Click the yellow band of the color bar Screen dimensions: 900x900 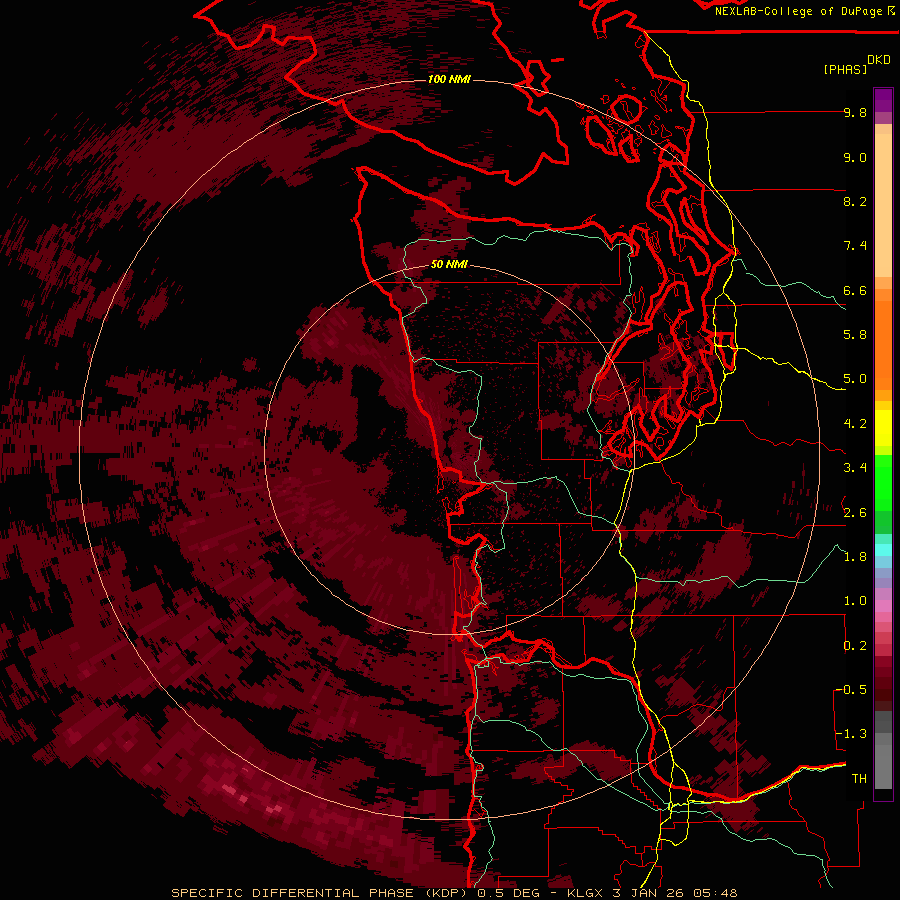pos(883,427)
